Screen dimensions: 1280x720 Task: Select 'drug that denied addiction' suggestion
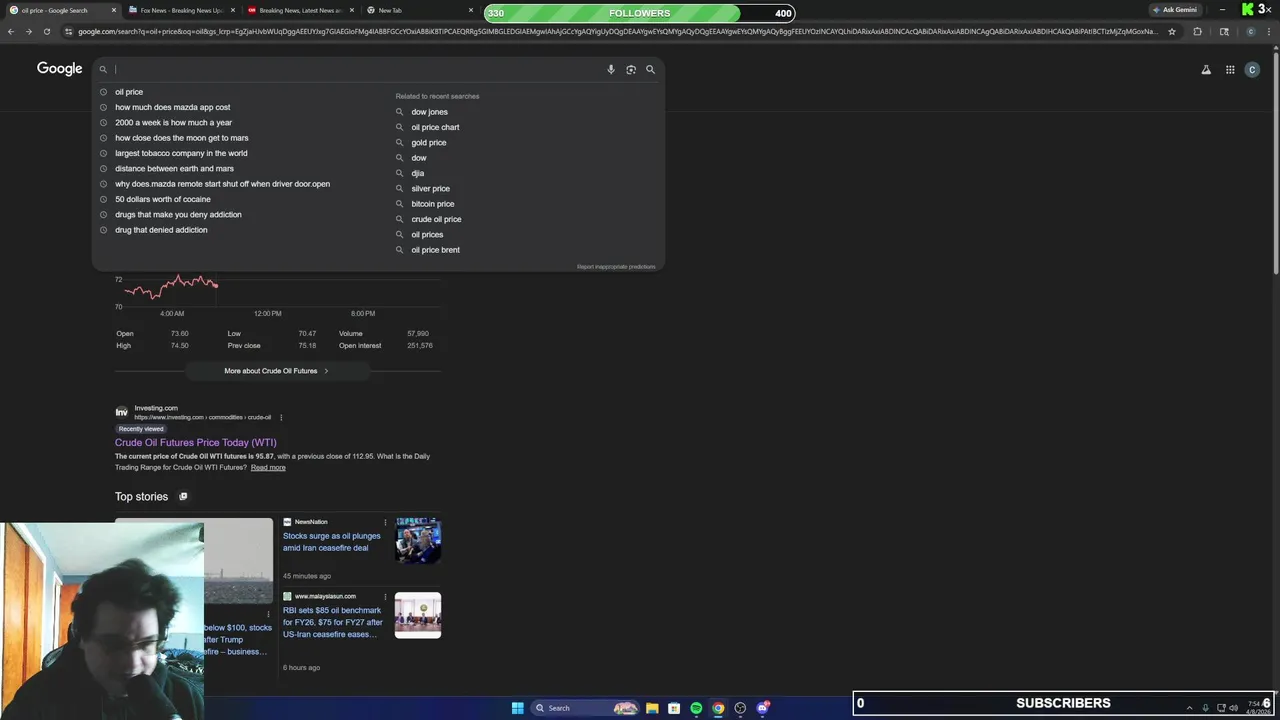click(161, 230)
